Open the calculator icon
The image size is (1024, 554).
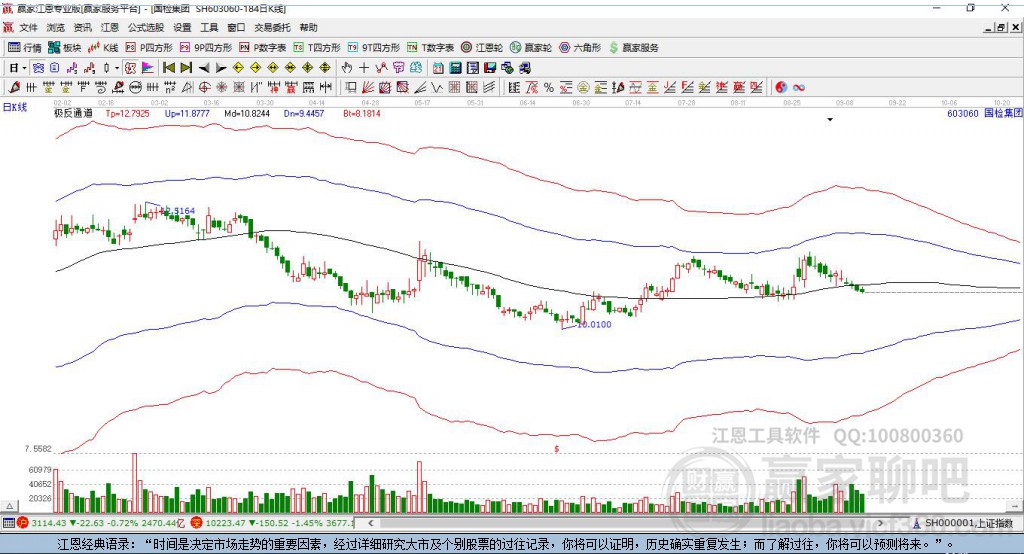click(455, 67)
